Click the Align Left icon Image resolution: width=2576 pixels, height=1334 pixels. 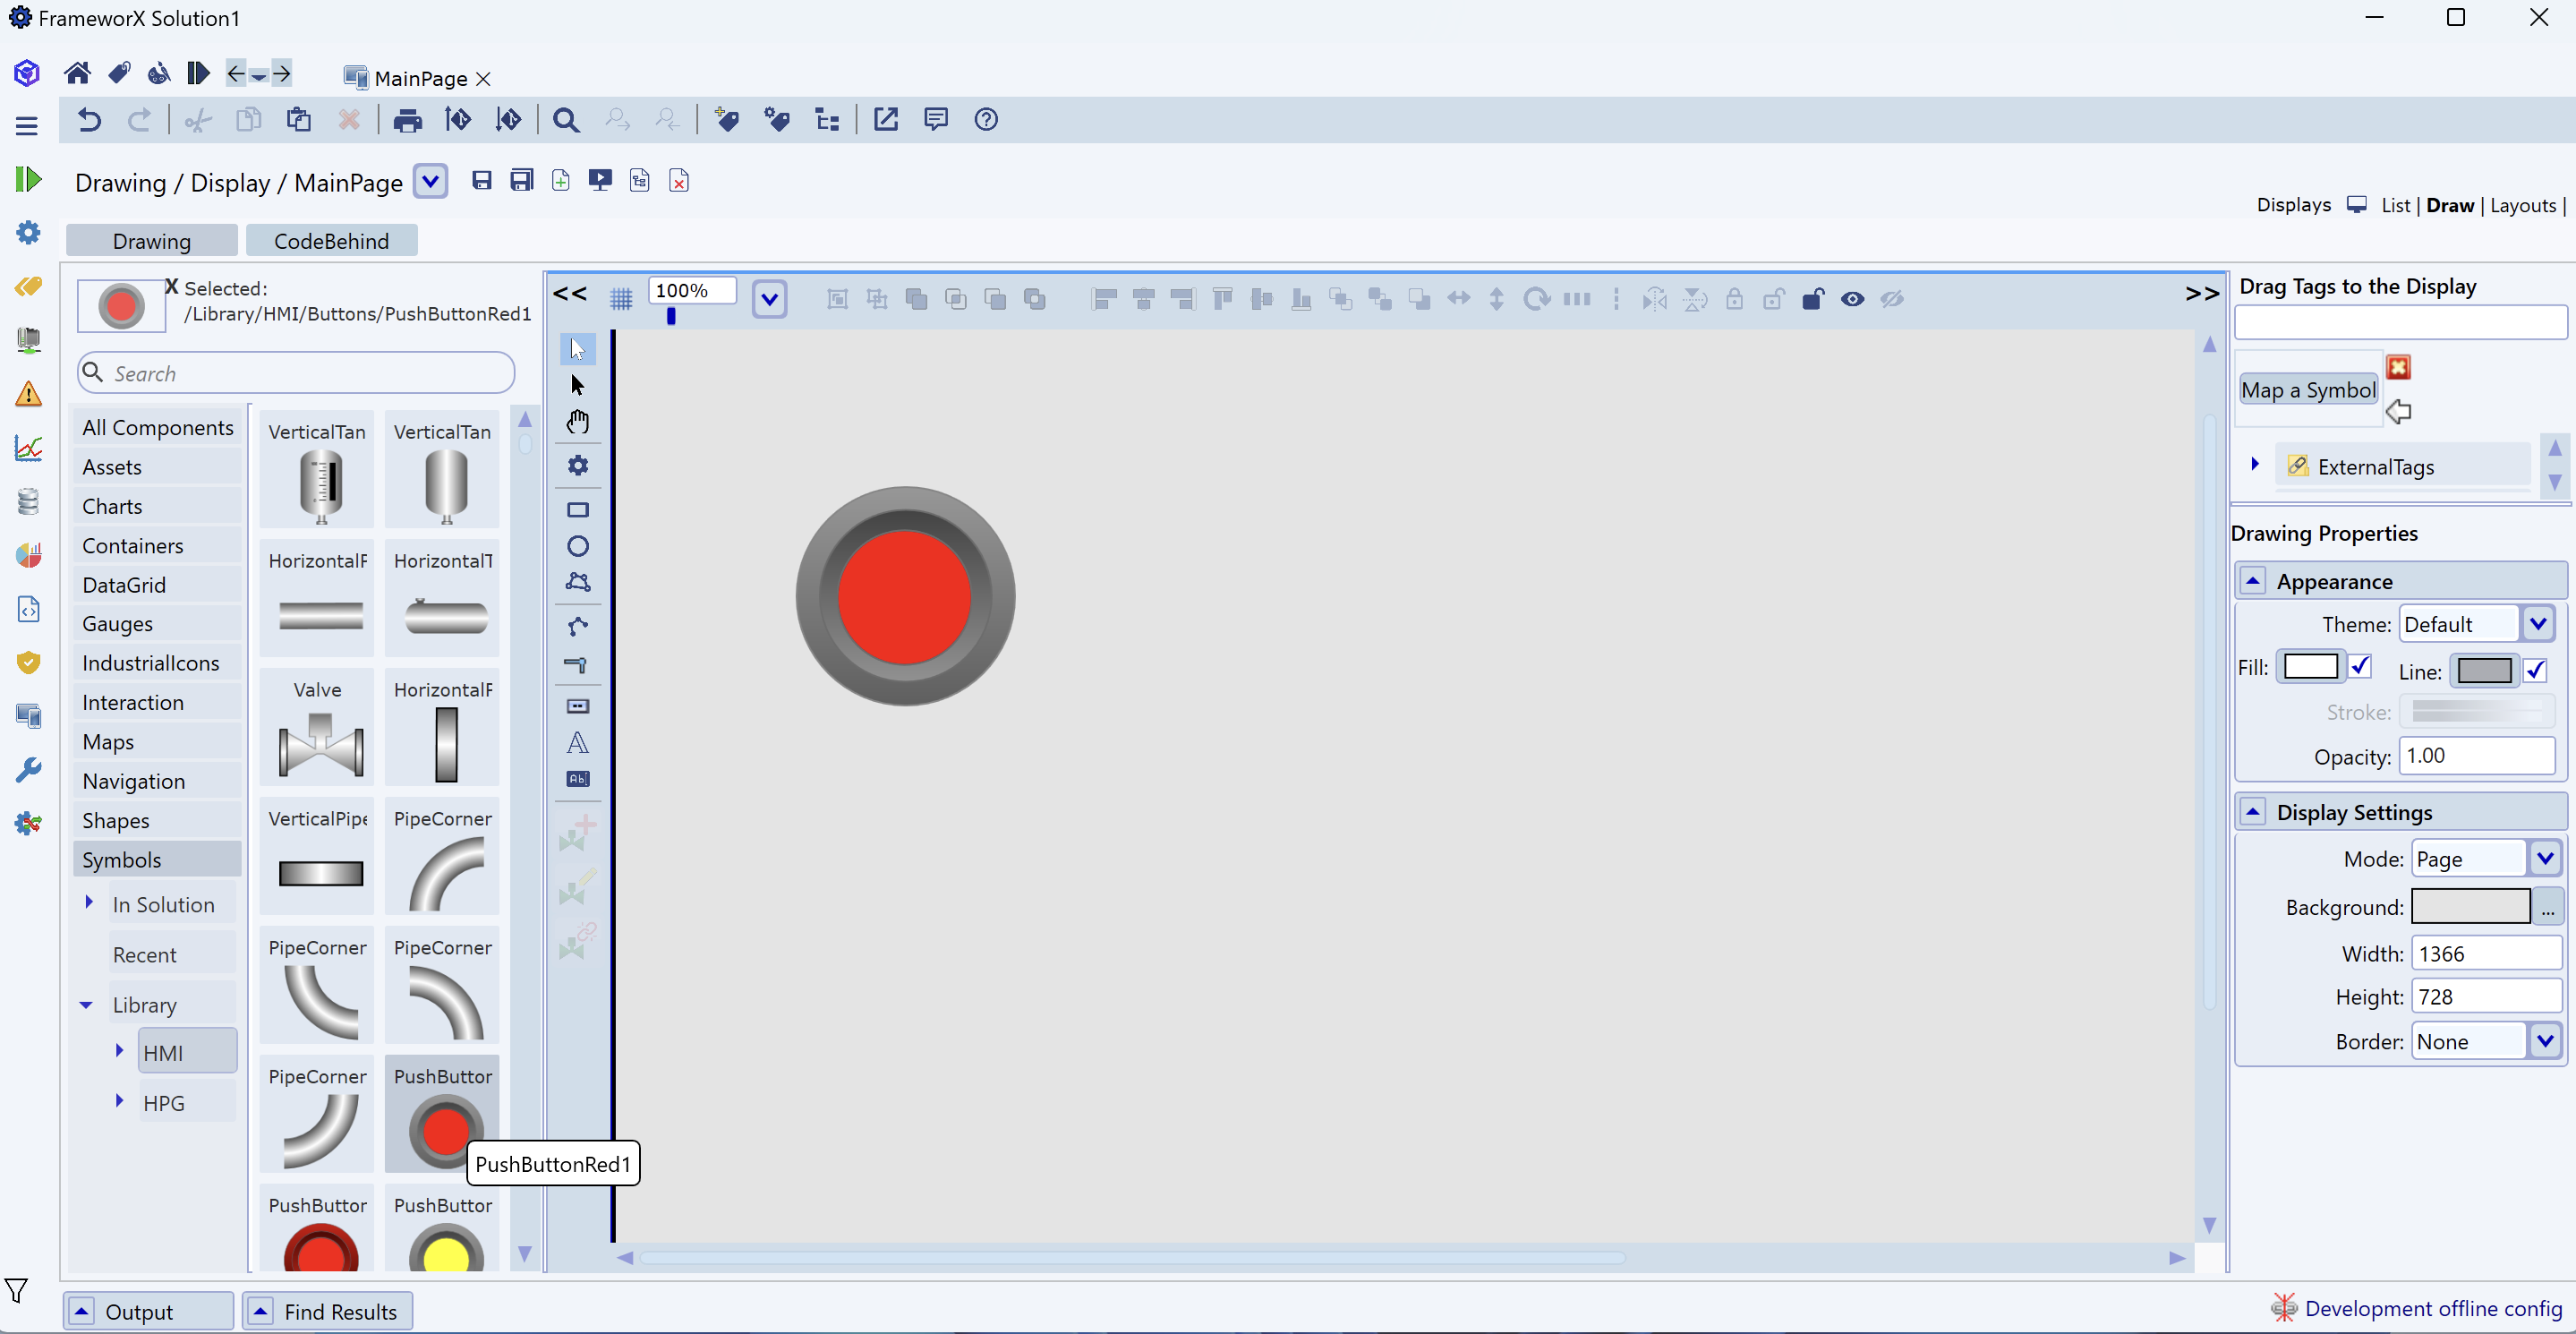[x=1104, y=299]
